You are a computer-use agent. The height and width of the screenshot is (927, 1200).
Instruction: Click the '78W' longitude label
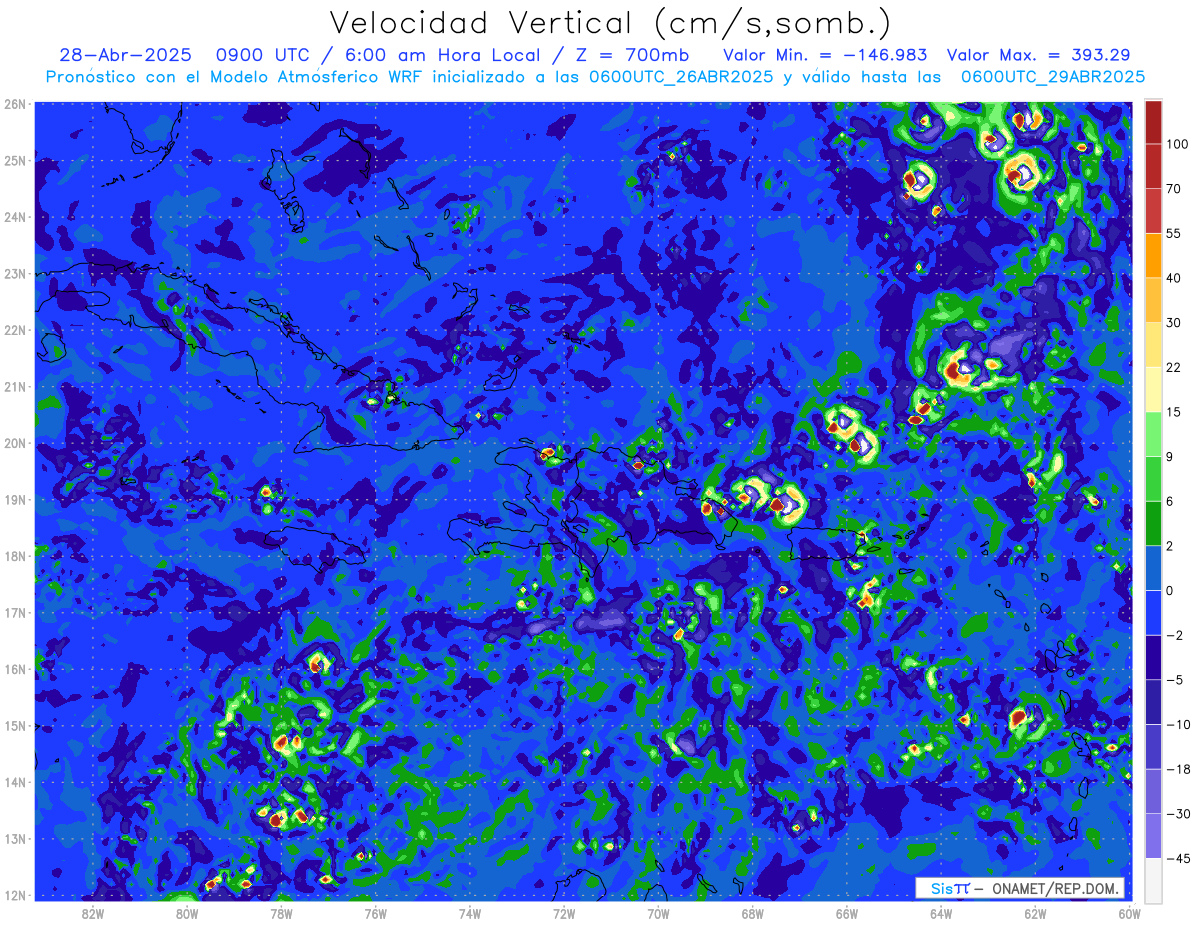[x=281, y=912]
